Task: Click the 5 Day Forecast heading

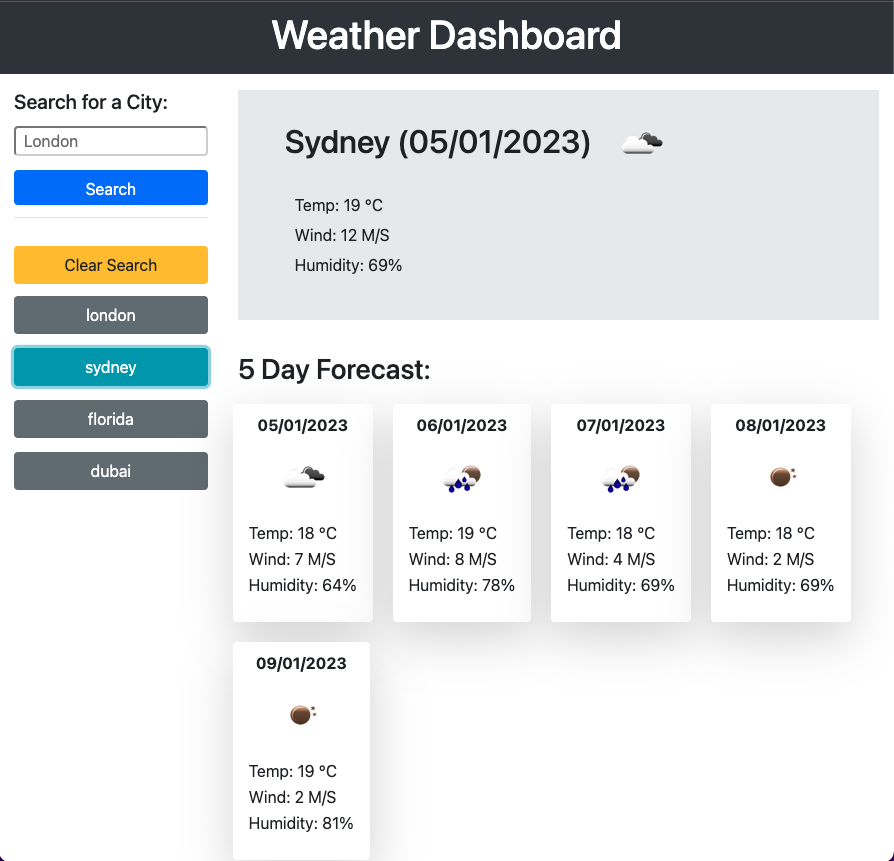Action: [x=333, y=370]
